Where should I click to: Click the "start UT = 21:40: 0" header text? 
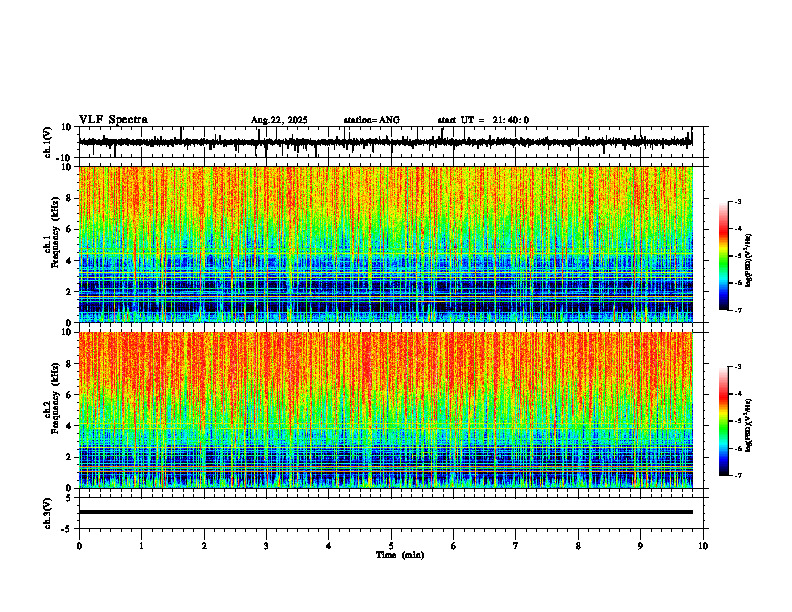click(x=483, y=120)
